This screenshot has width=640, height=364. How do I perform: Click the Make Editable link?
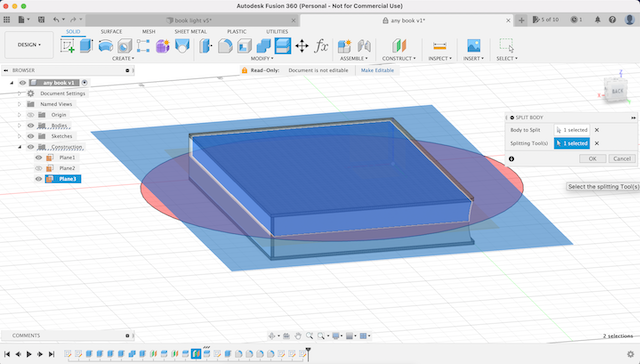tap(378, 70)
